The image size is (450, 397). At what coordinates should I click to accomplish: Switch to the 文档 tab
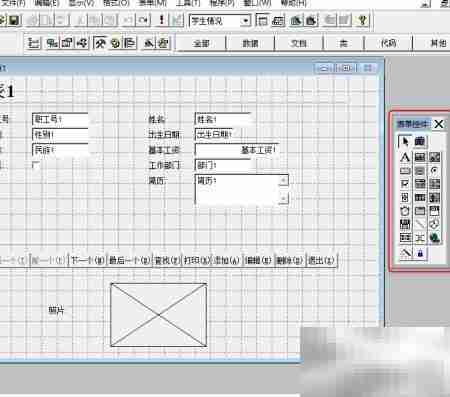299,43
